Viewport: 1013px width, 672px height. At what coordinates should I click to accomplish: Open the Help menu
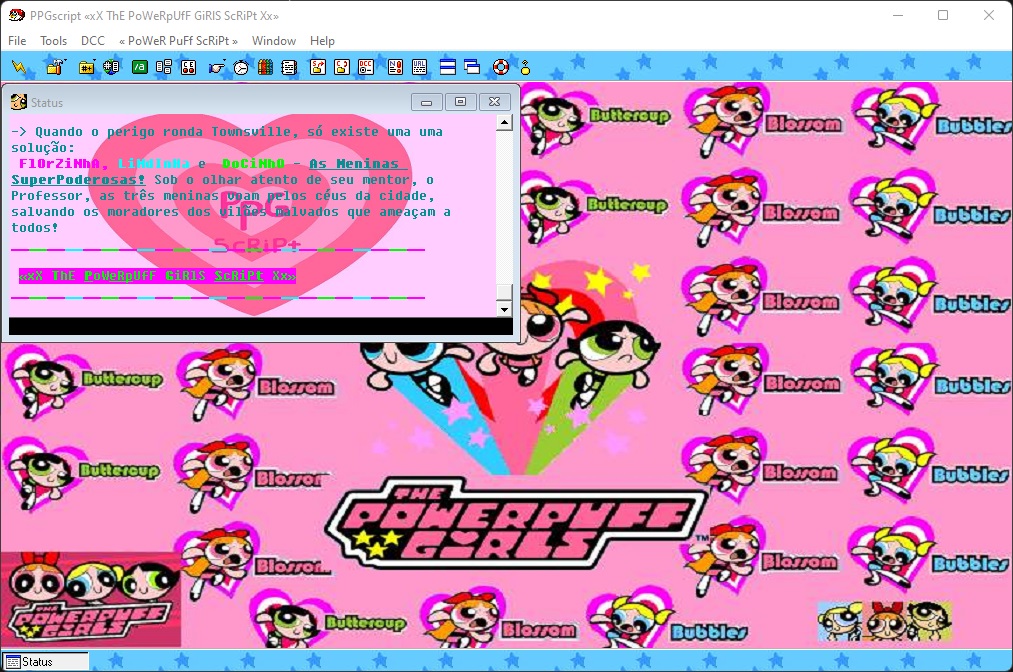(x=322, y=41)
